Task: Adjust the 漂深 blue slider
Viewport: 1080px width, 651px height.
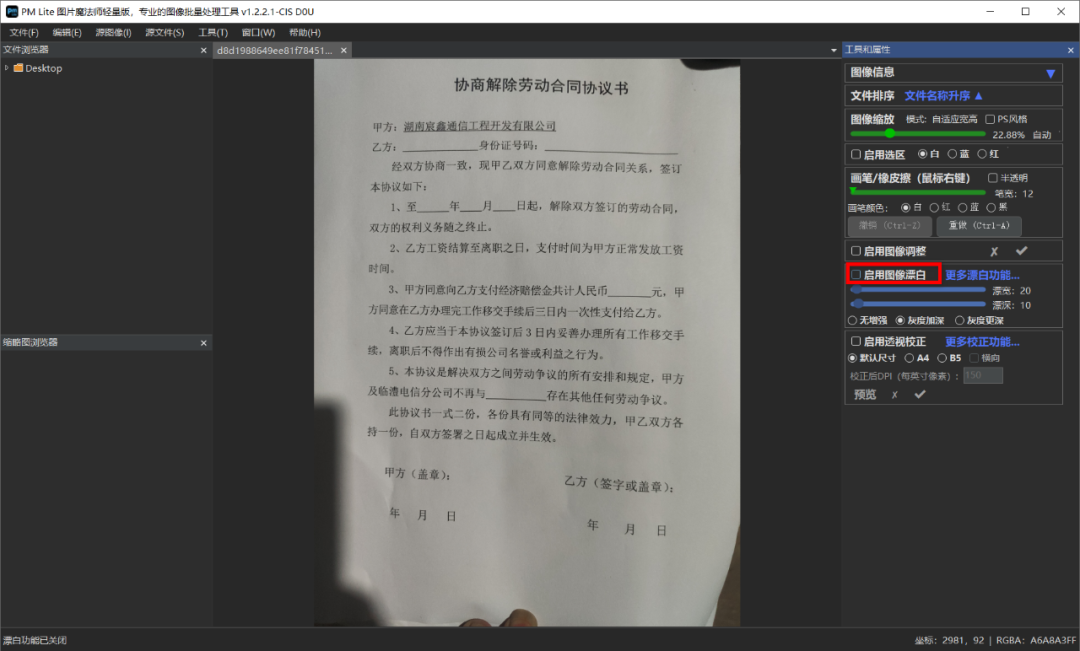Action: tap(917, 304)
